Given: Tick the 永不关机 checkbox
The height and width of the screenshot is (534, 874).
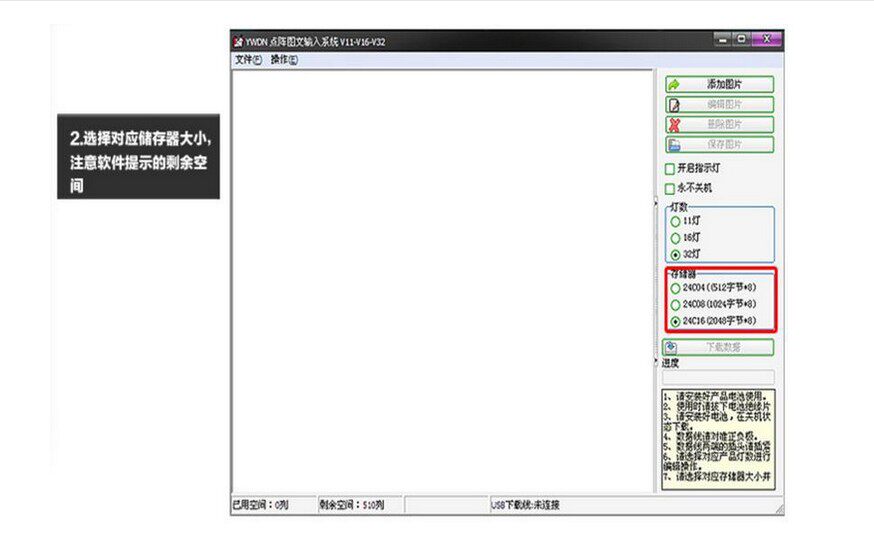Looking at the screenshot, I should coord(670,188).
